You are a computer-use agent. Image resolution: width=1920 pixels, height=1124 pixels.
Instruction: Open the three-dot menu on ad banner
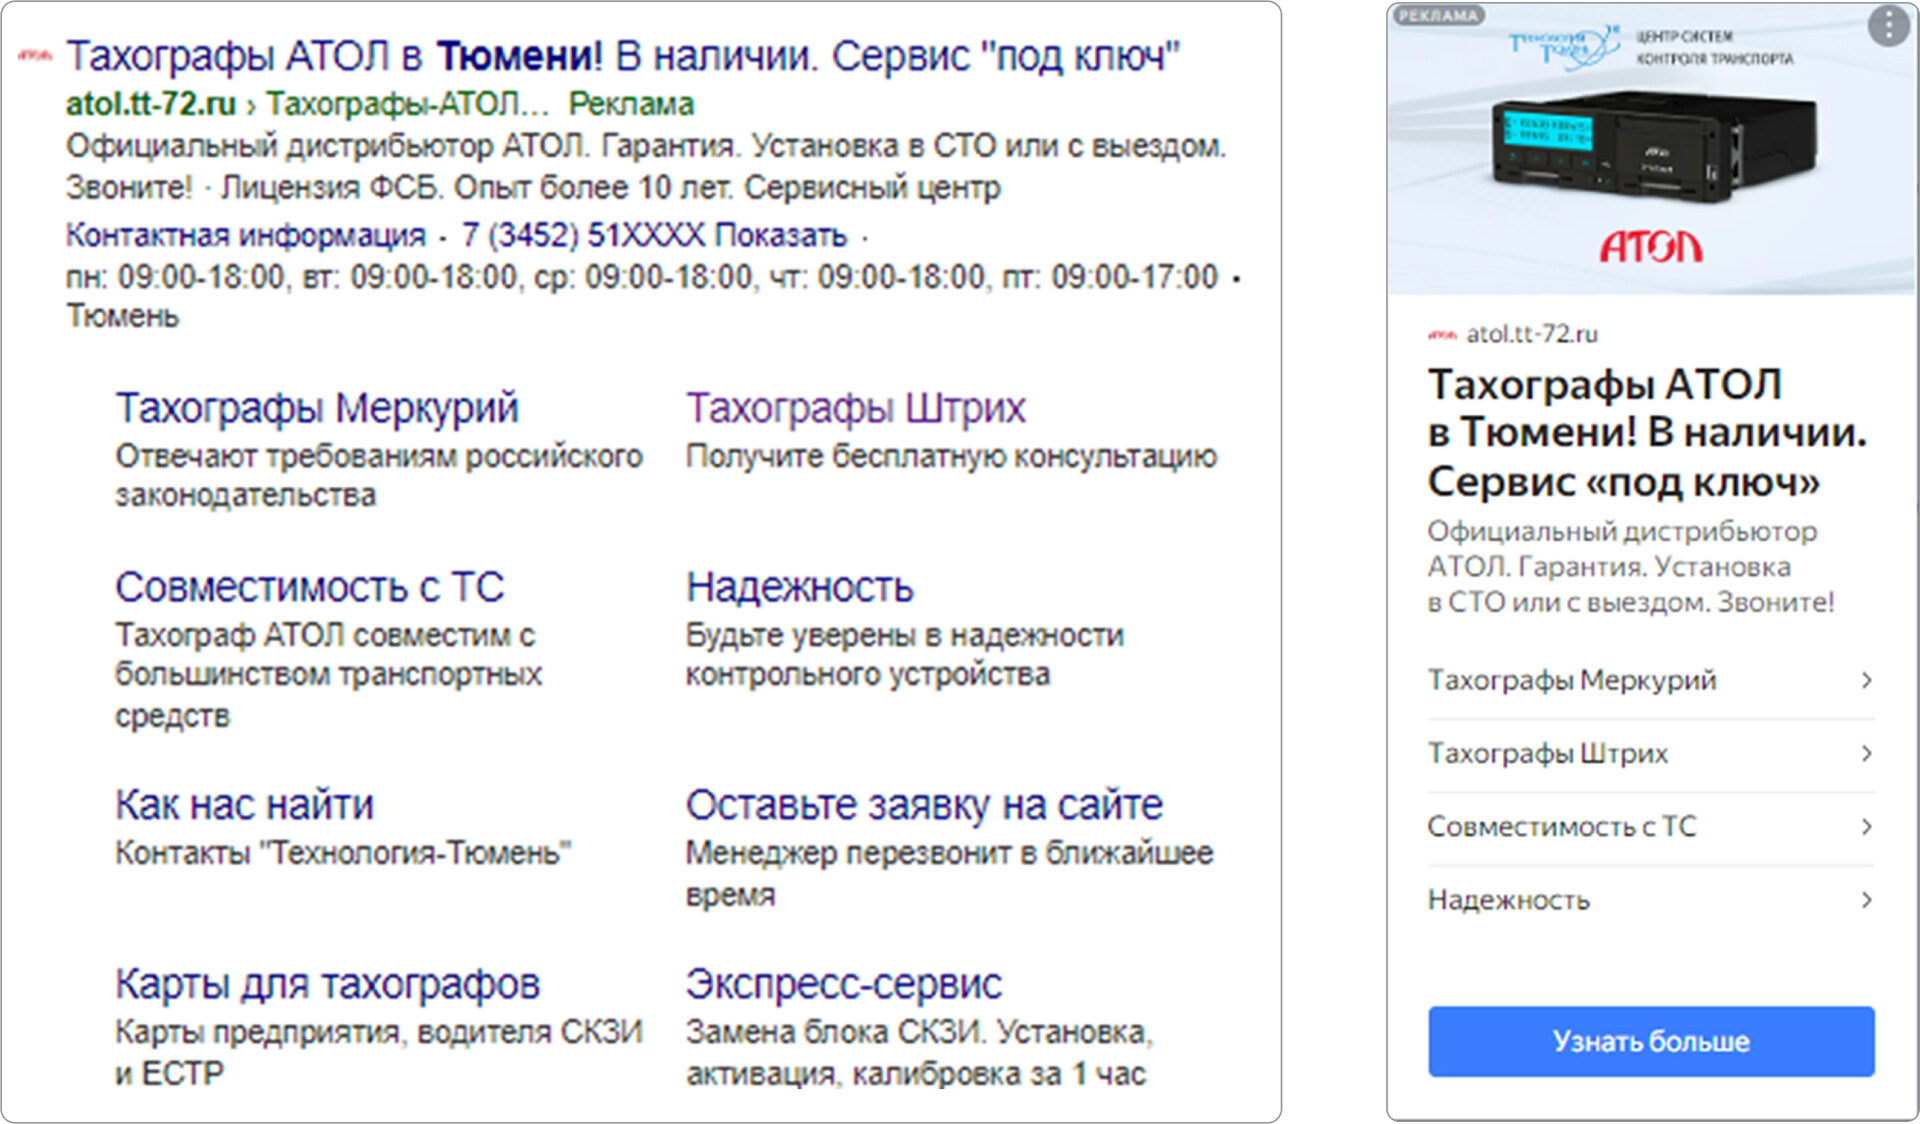tap(1888, 25)
